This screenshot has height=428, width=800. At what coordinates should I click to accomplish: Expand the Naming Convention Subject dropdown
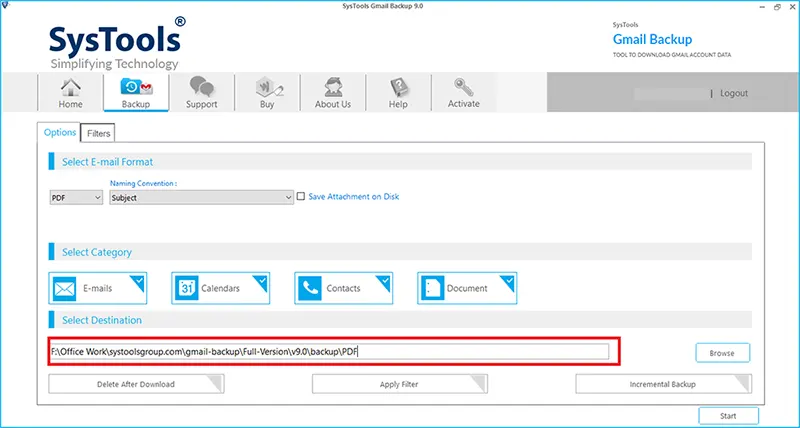202,198
